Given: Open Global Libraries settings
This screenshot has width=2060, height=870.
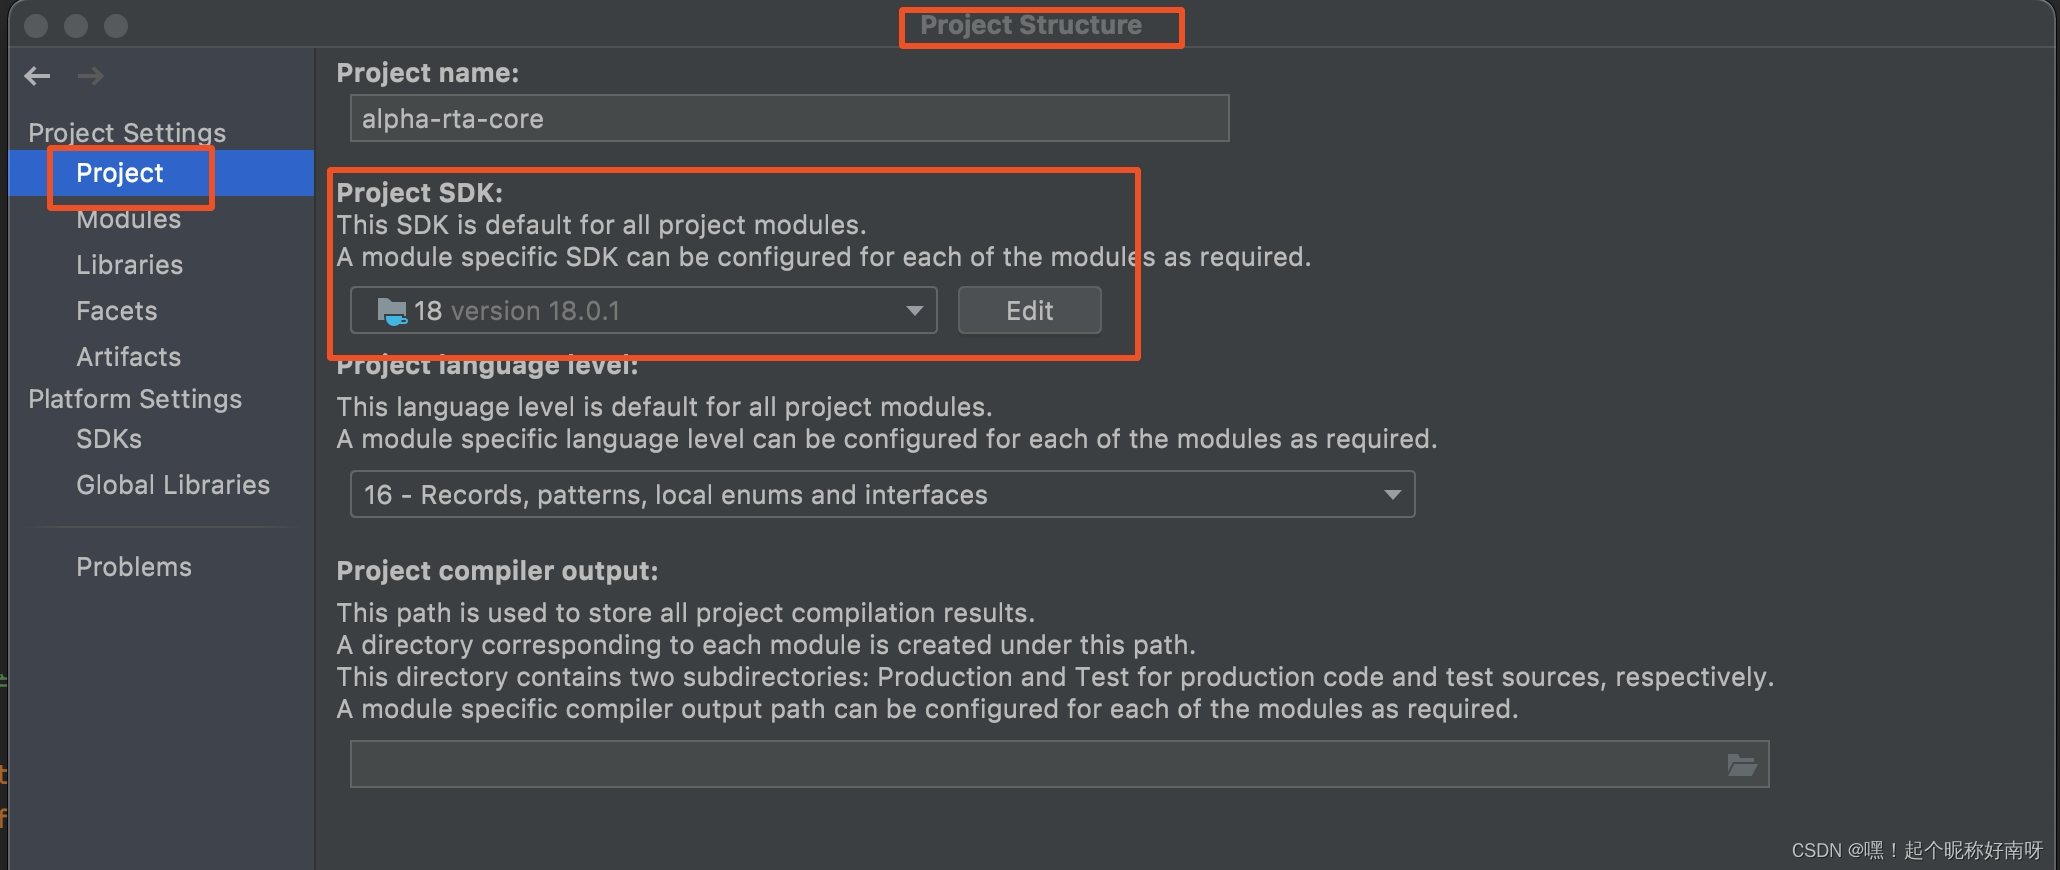Looking at the screenshot, I should (x=173, y=485).
